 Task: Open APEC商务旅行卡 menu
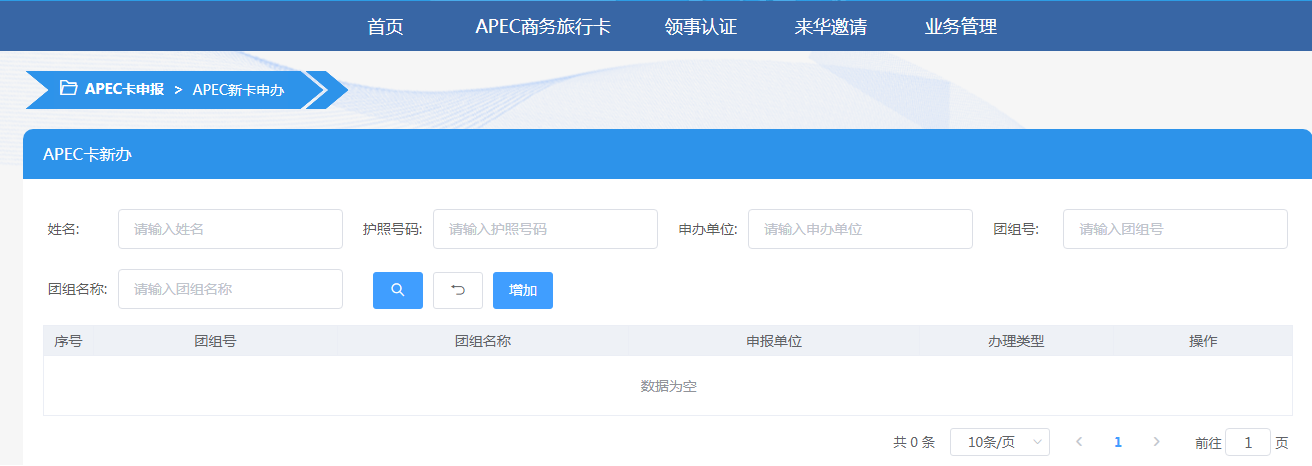[543, 27]
